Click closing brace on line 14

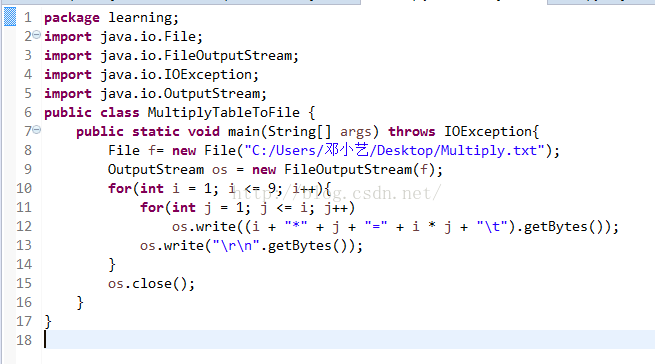[112, 265]
